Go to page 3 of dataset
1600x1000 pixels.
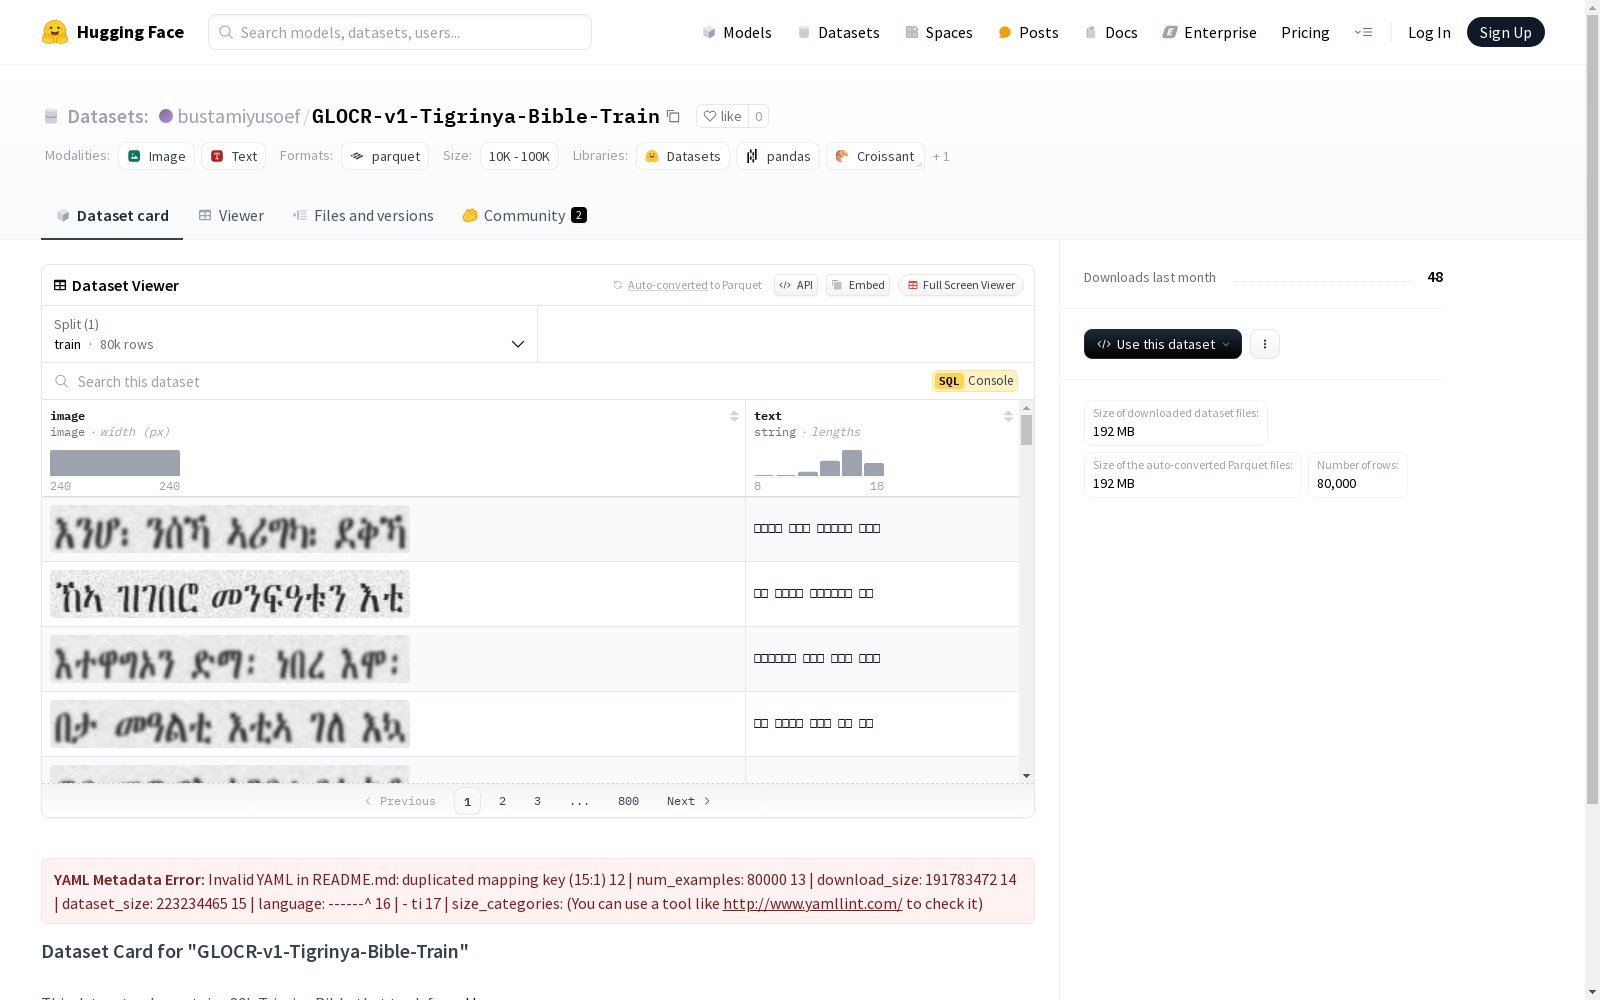537,801
